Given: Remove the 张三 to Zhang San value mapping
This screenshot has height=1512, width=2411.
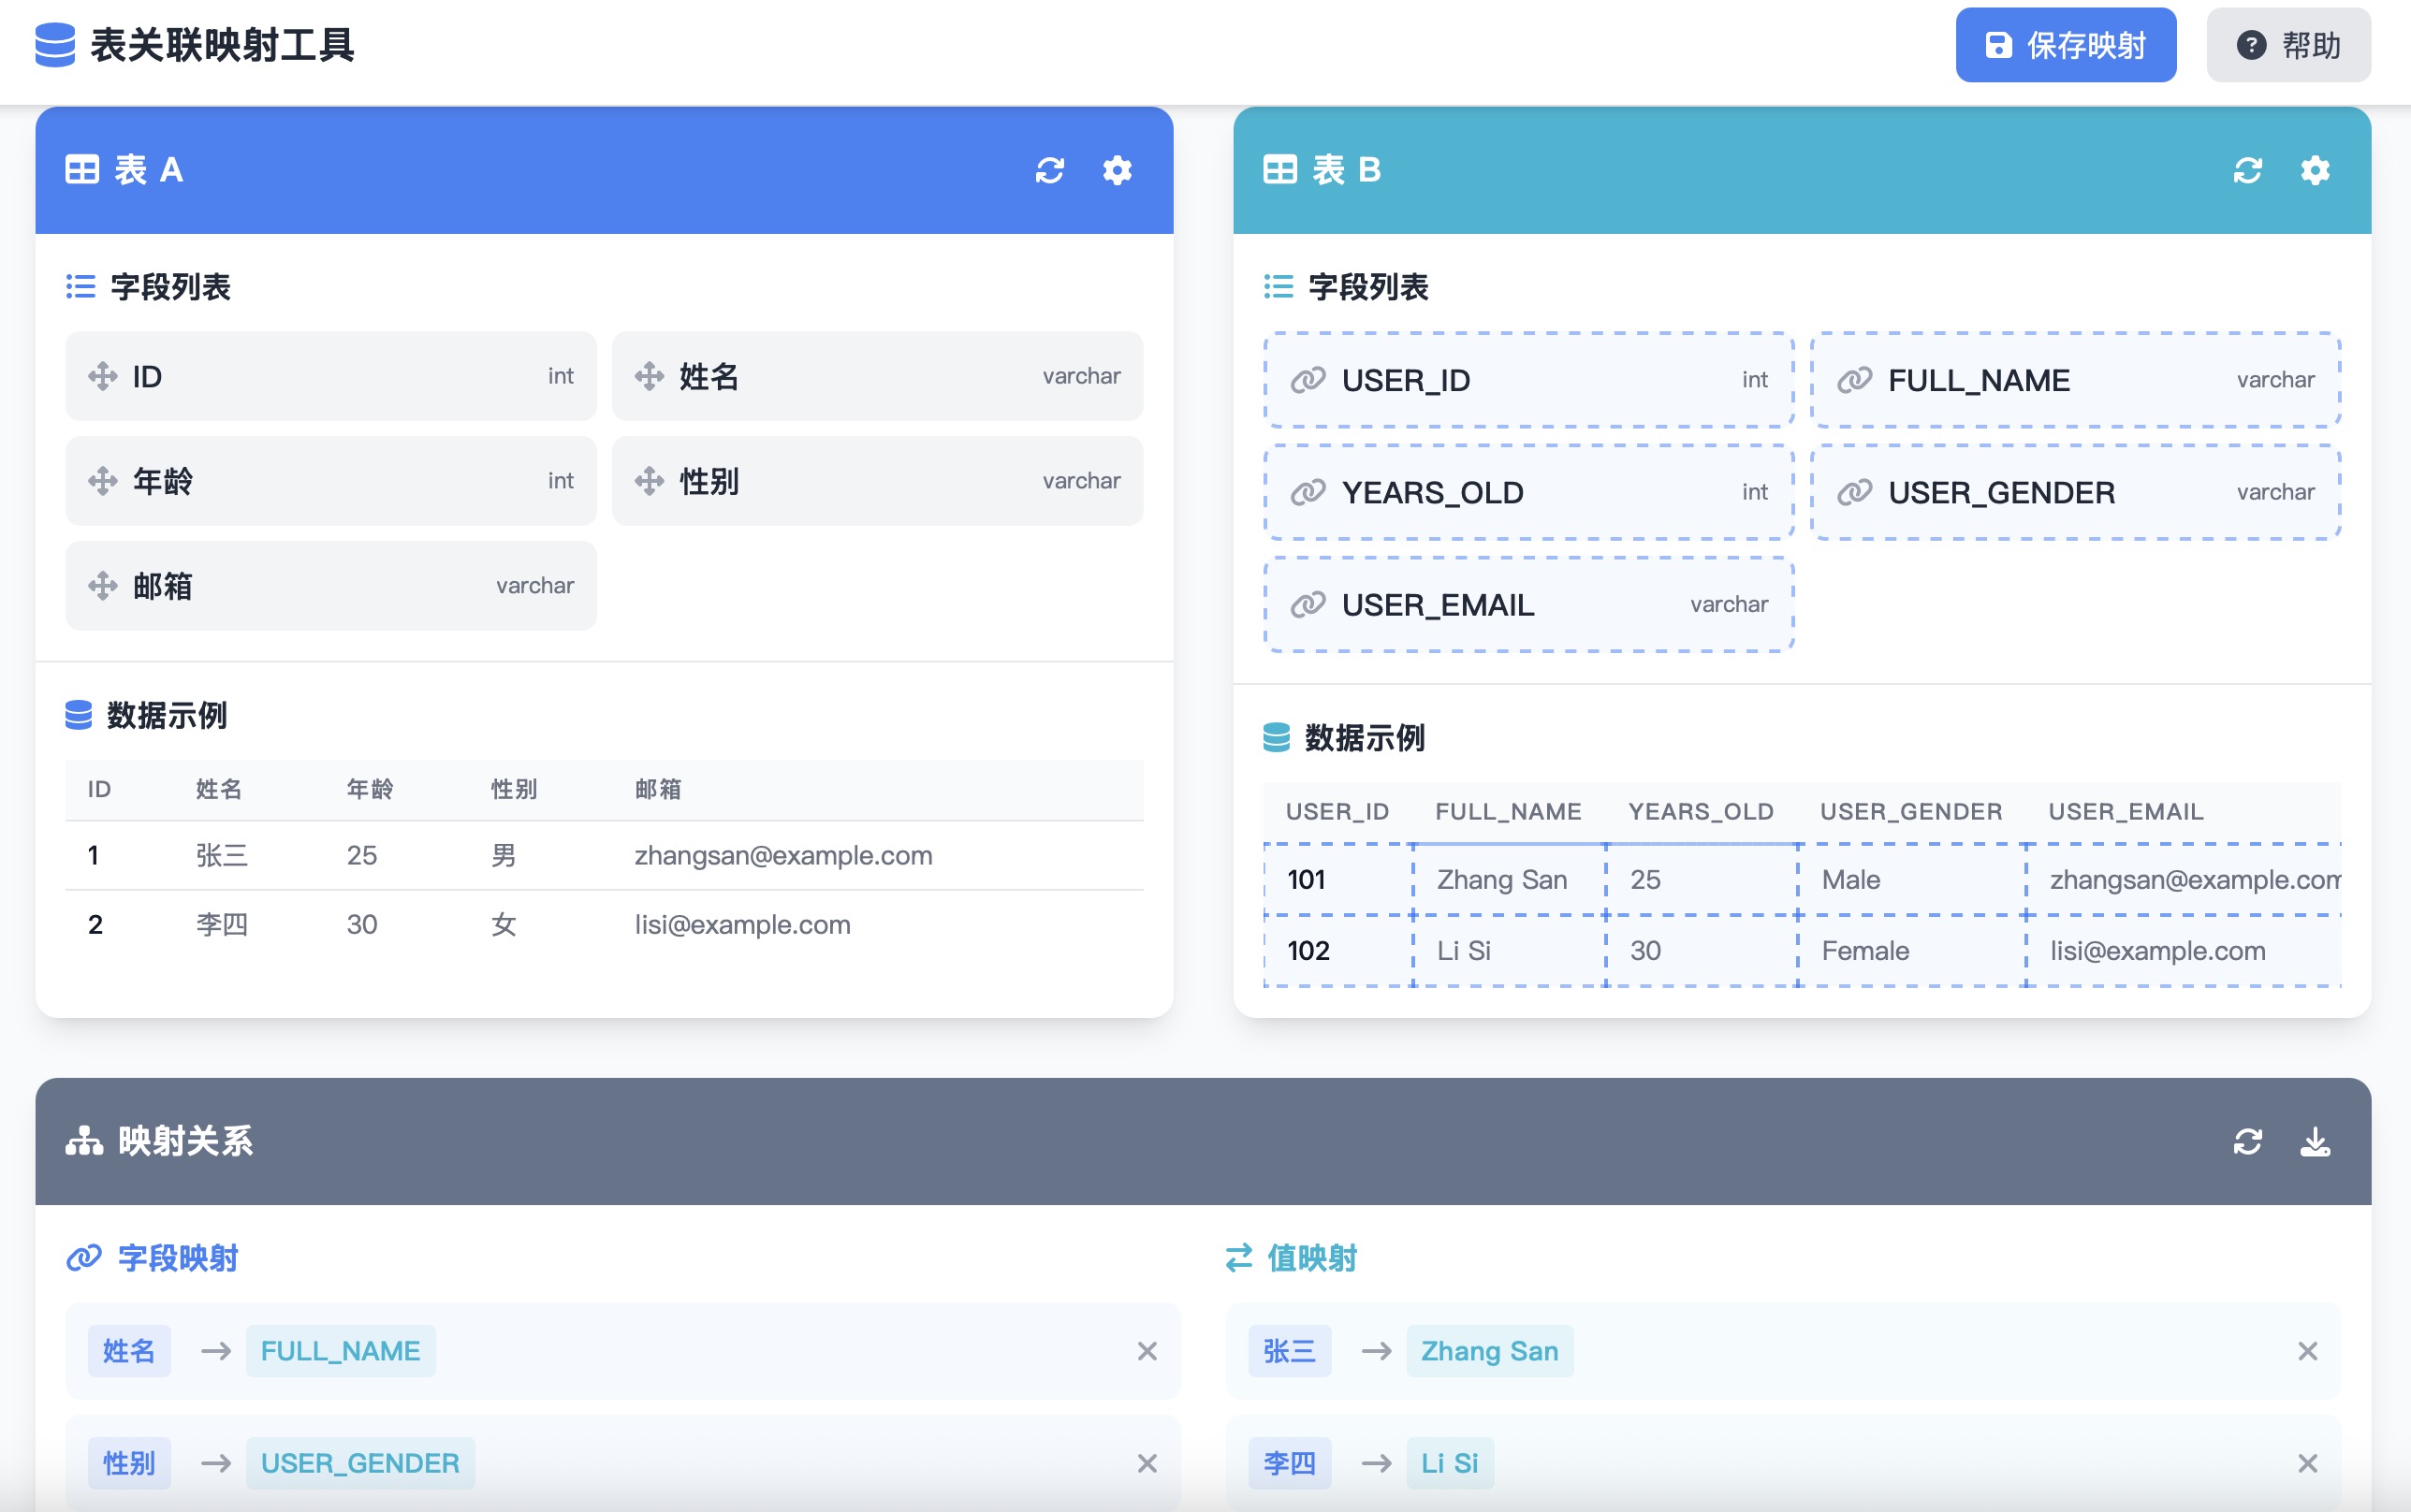Looking at the screenshot, I should pos(2307,1351).
